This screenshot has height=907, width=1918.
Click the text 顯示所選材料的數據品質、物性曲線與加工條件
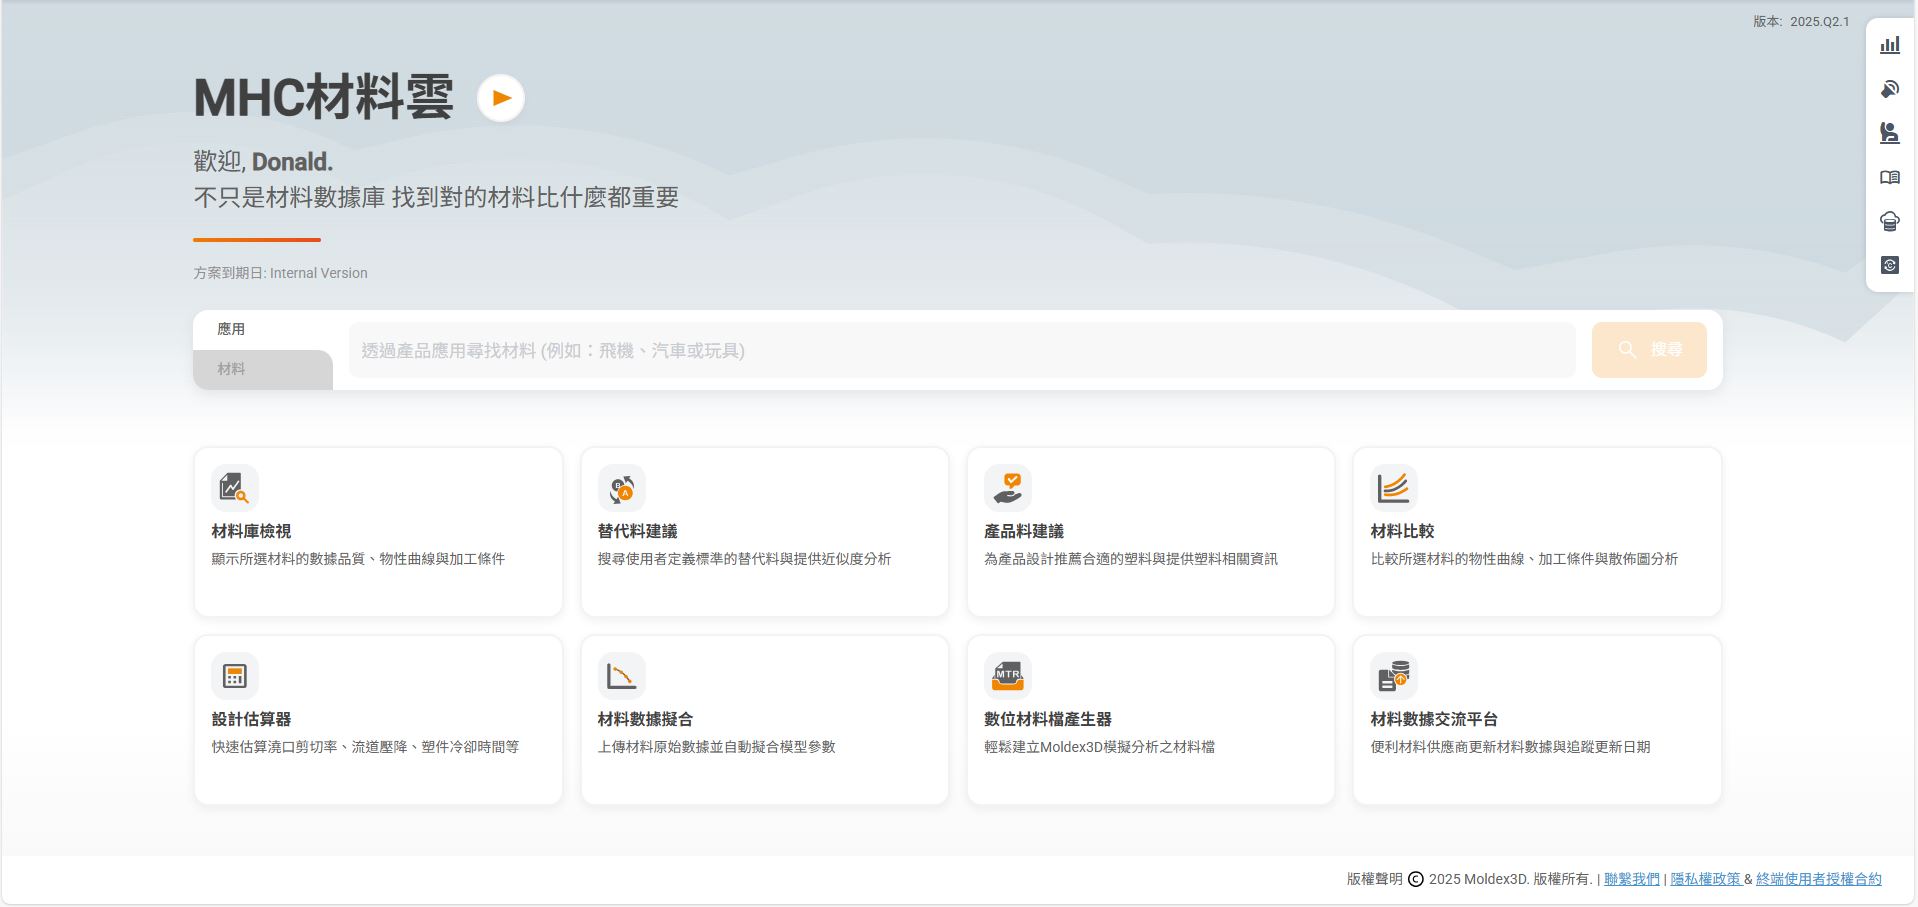(x=358, y=559)
